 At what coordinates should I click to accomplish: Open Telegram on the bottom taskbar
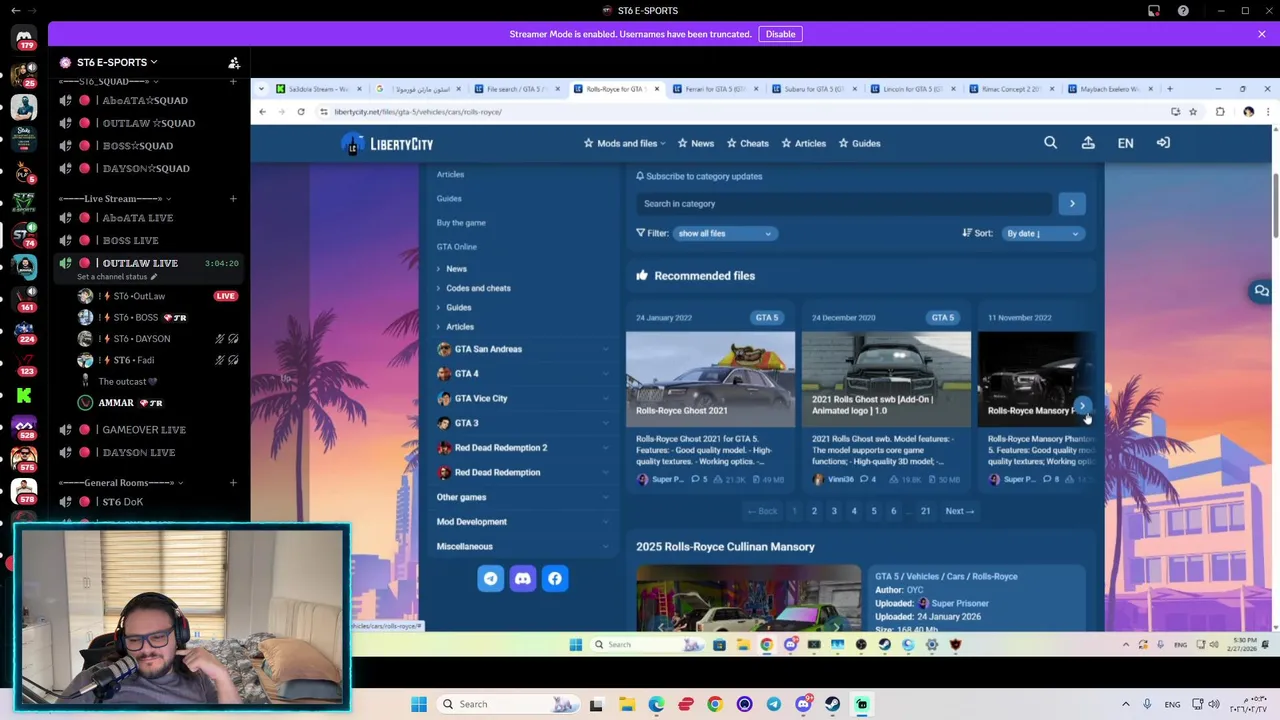pos(774,704)
